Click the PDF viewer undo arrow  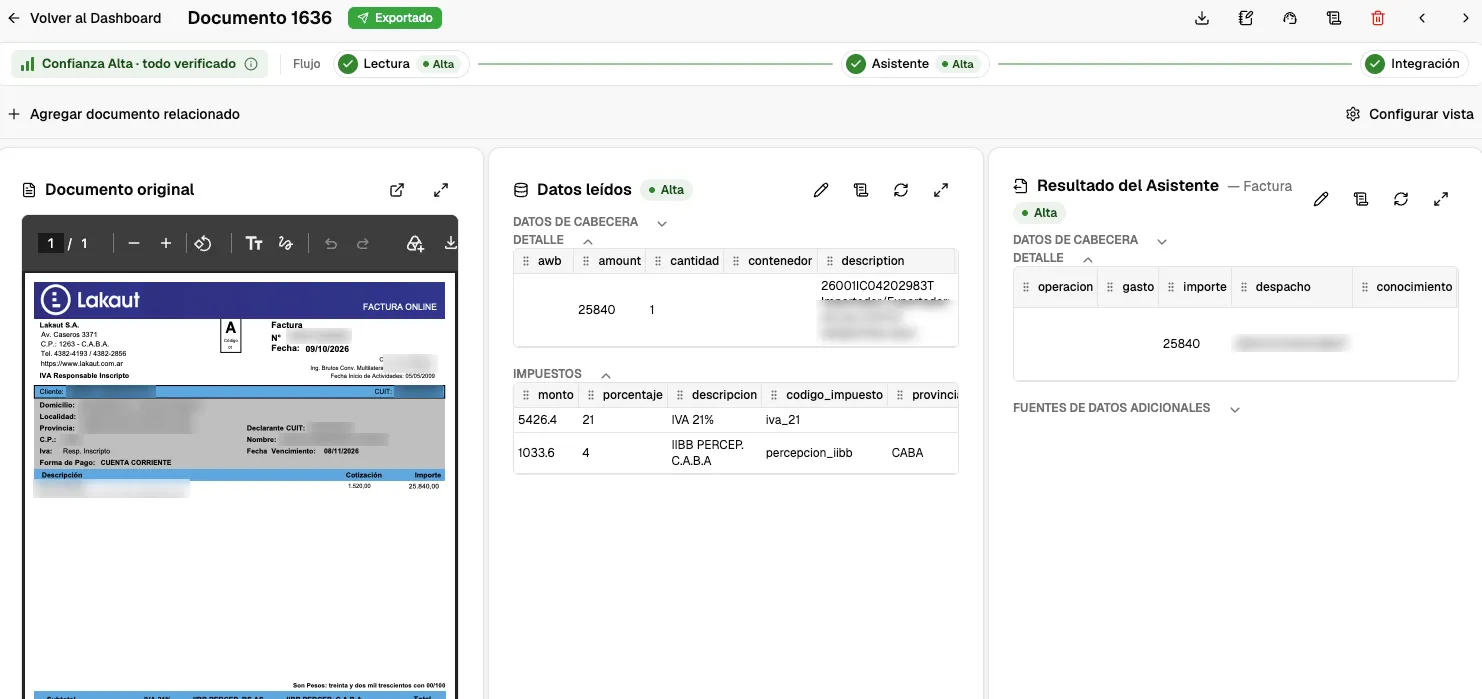click(x=331, y=243)
